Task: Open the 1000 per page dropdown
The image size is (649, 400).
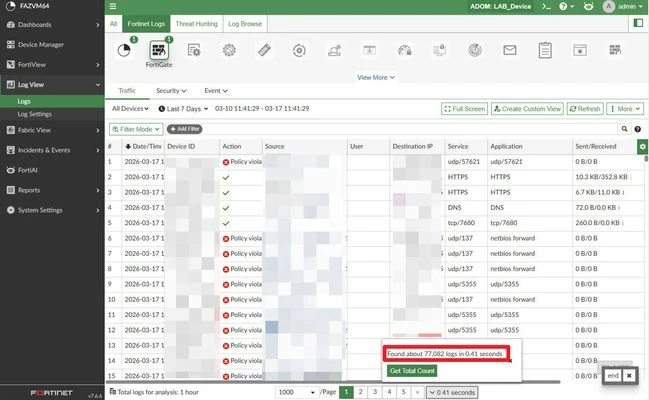Action: [x=296, y=392]
